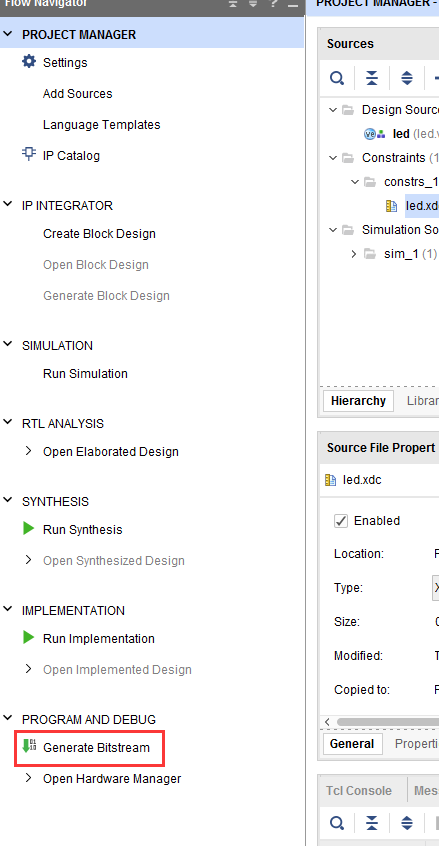Switch to the Hierarchy tab
439x846 pixels.
click(x=358, y=401)
